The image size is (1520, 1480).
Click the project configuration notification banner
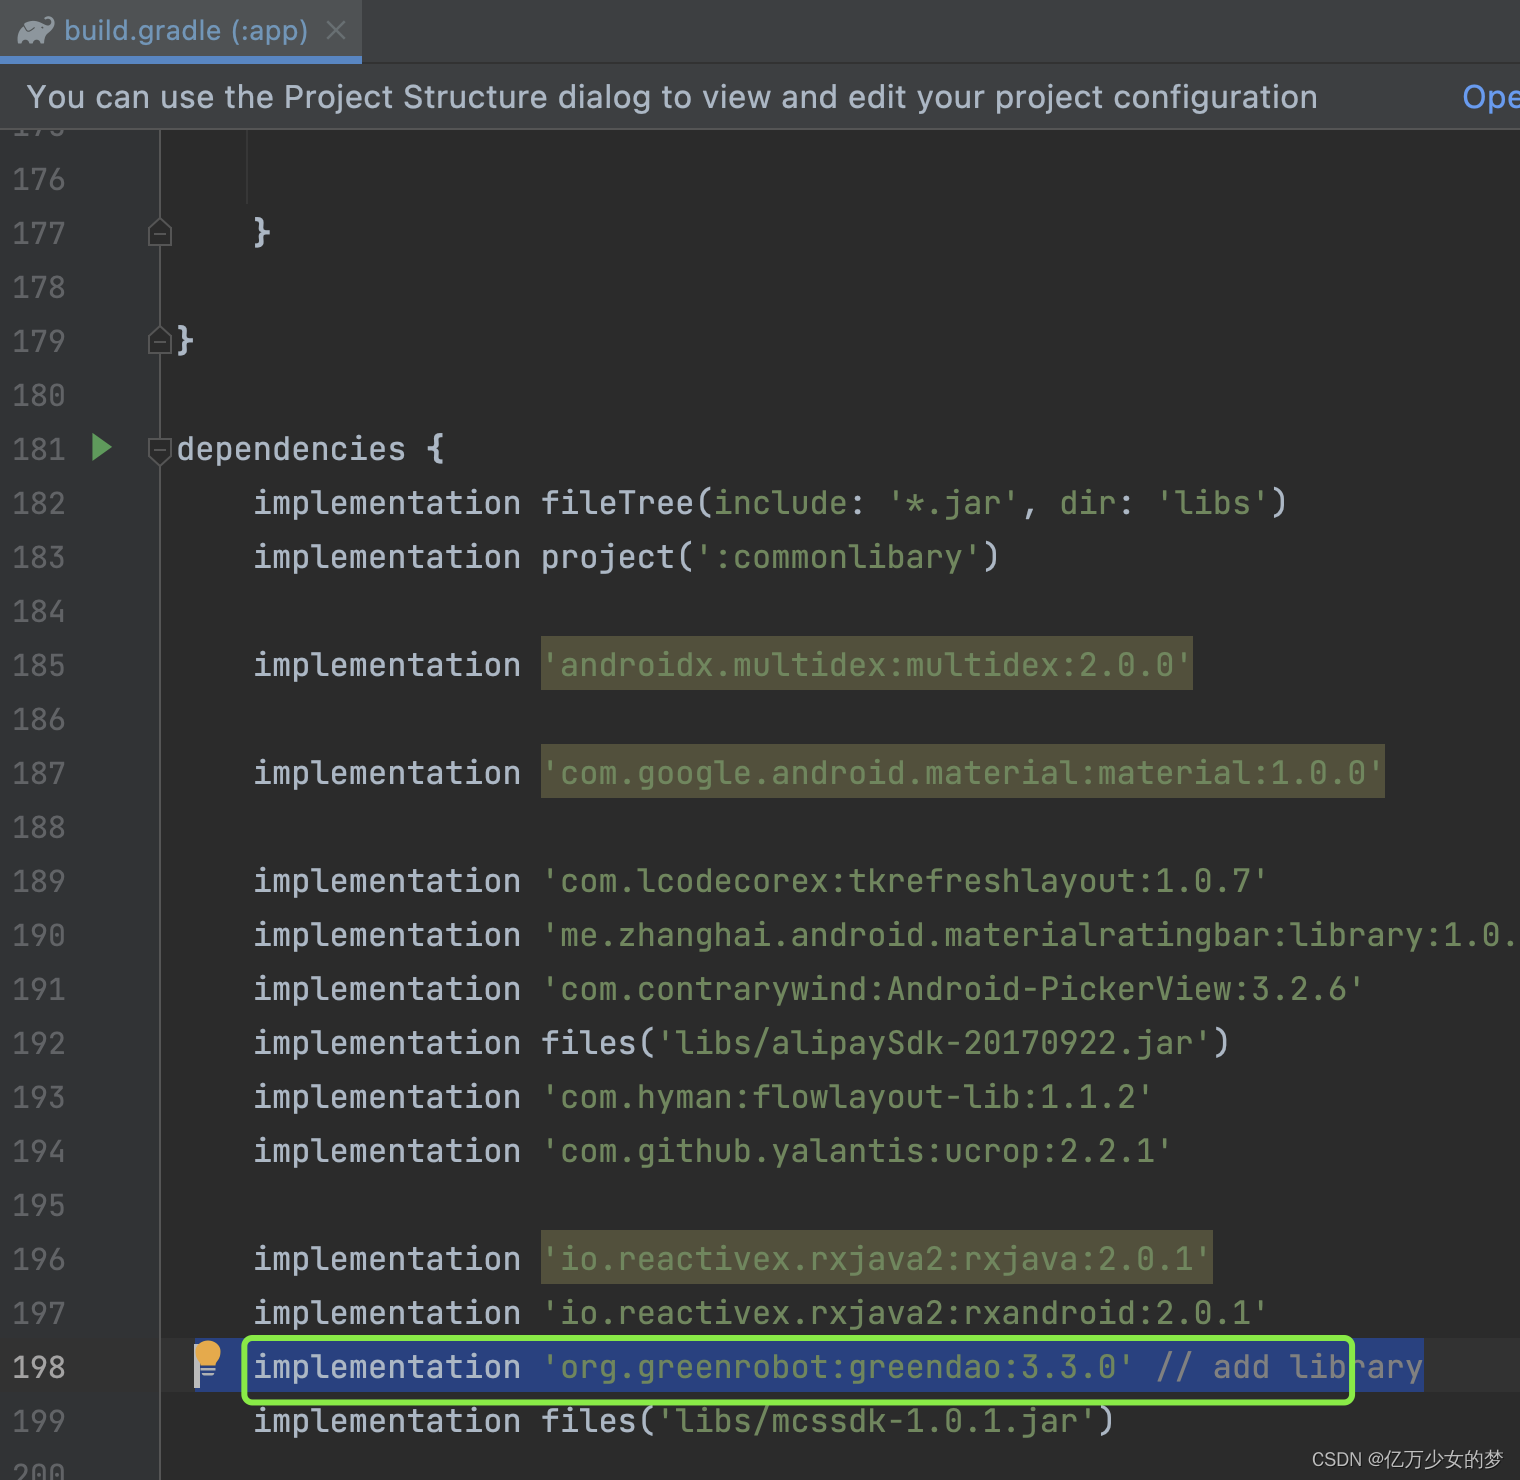[x=670, y=96]
